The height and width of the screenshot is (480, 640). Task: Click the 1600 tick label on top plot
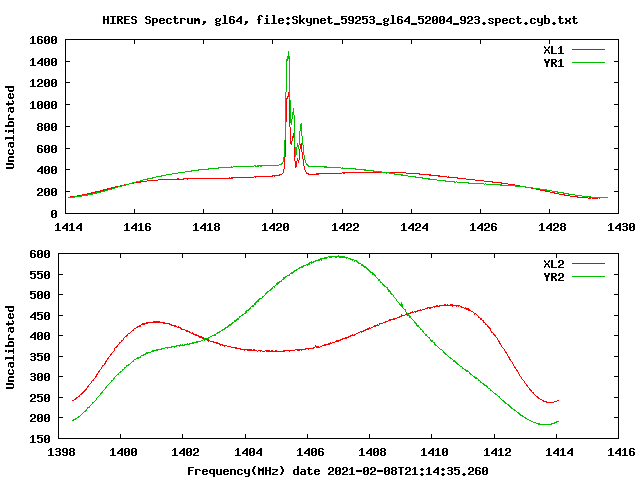click(43, 40)
